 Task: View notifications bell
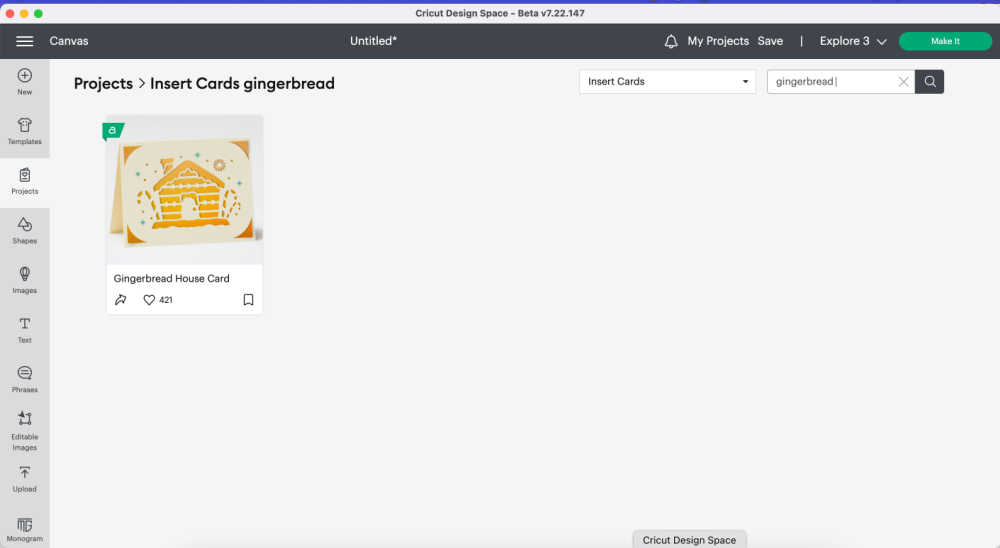click(671, 41)
